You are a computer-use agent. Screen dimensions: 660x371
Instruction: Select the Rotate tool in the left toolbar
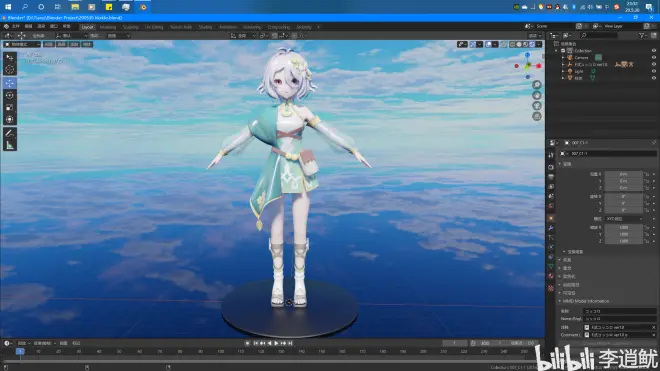(x=10, y=95)
